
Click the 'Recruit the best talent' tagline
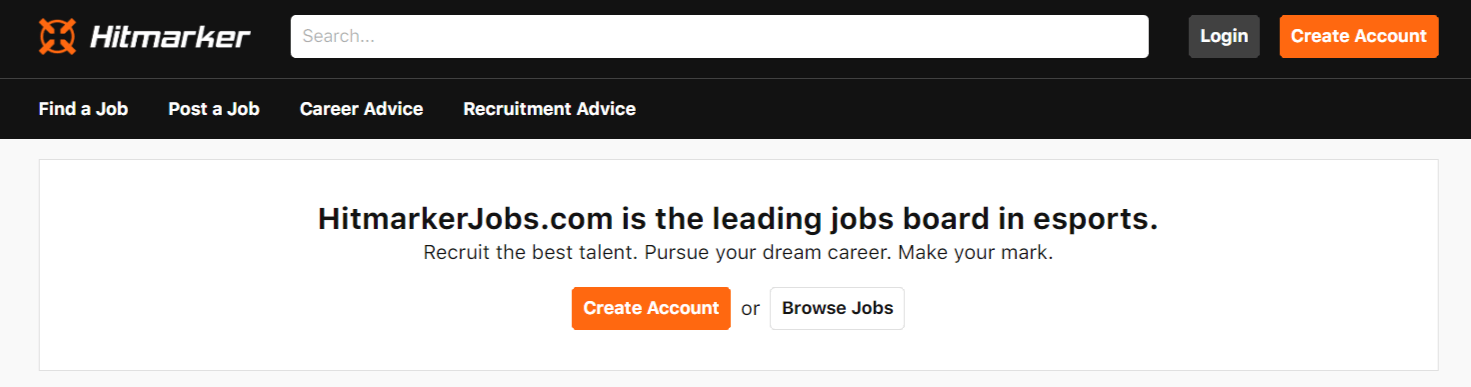coord(738,253)
